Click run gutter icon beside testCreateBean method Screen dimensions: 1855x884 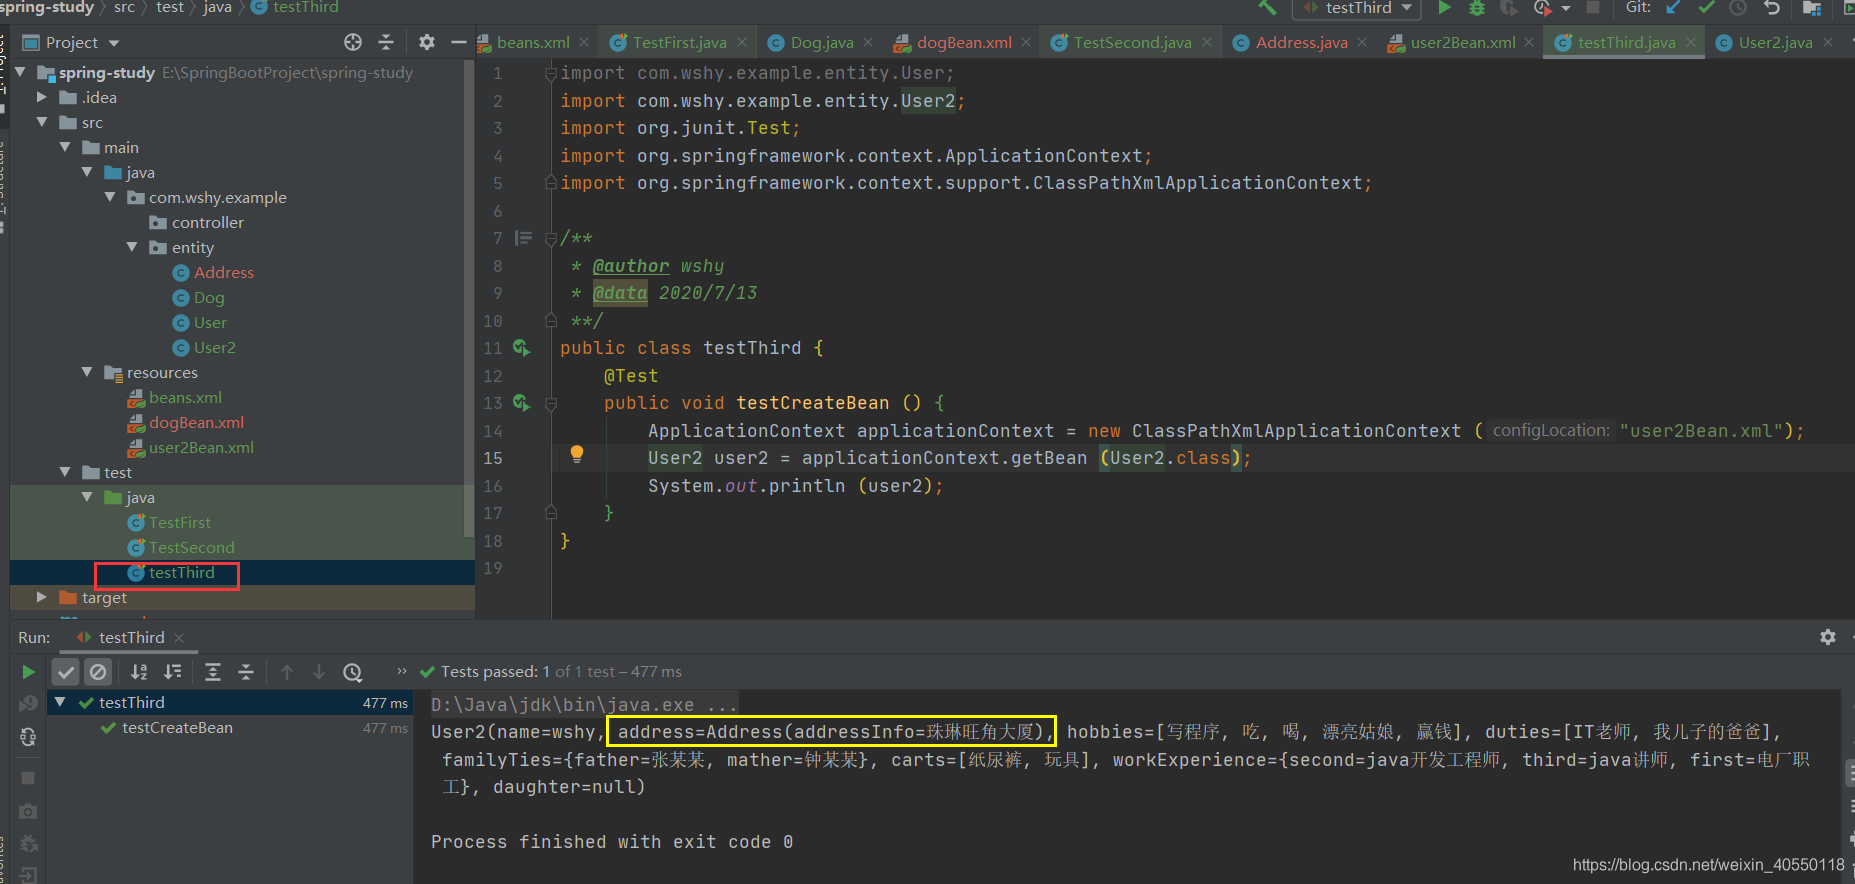521,402
